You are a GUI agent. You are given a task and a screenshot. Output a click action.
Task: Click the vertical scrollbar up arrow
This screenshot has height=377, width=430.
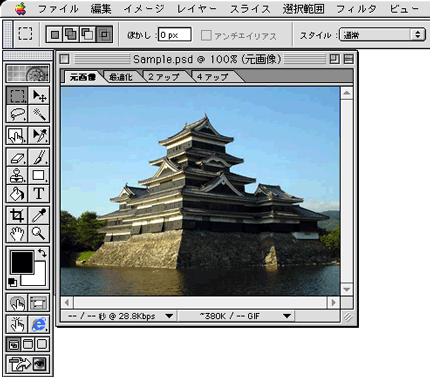tap(347, 93)
